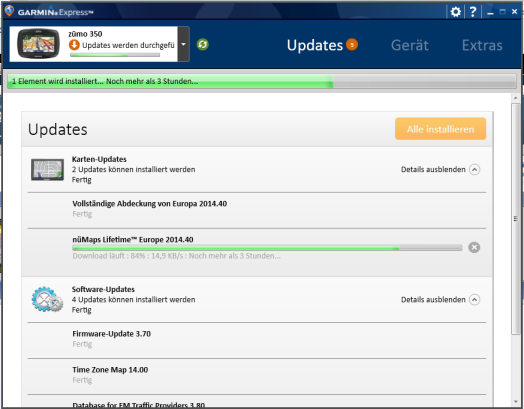Open help via the question mark icon
This screenshot has width=524, height=409.
click(473, 12)
